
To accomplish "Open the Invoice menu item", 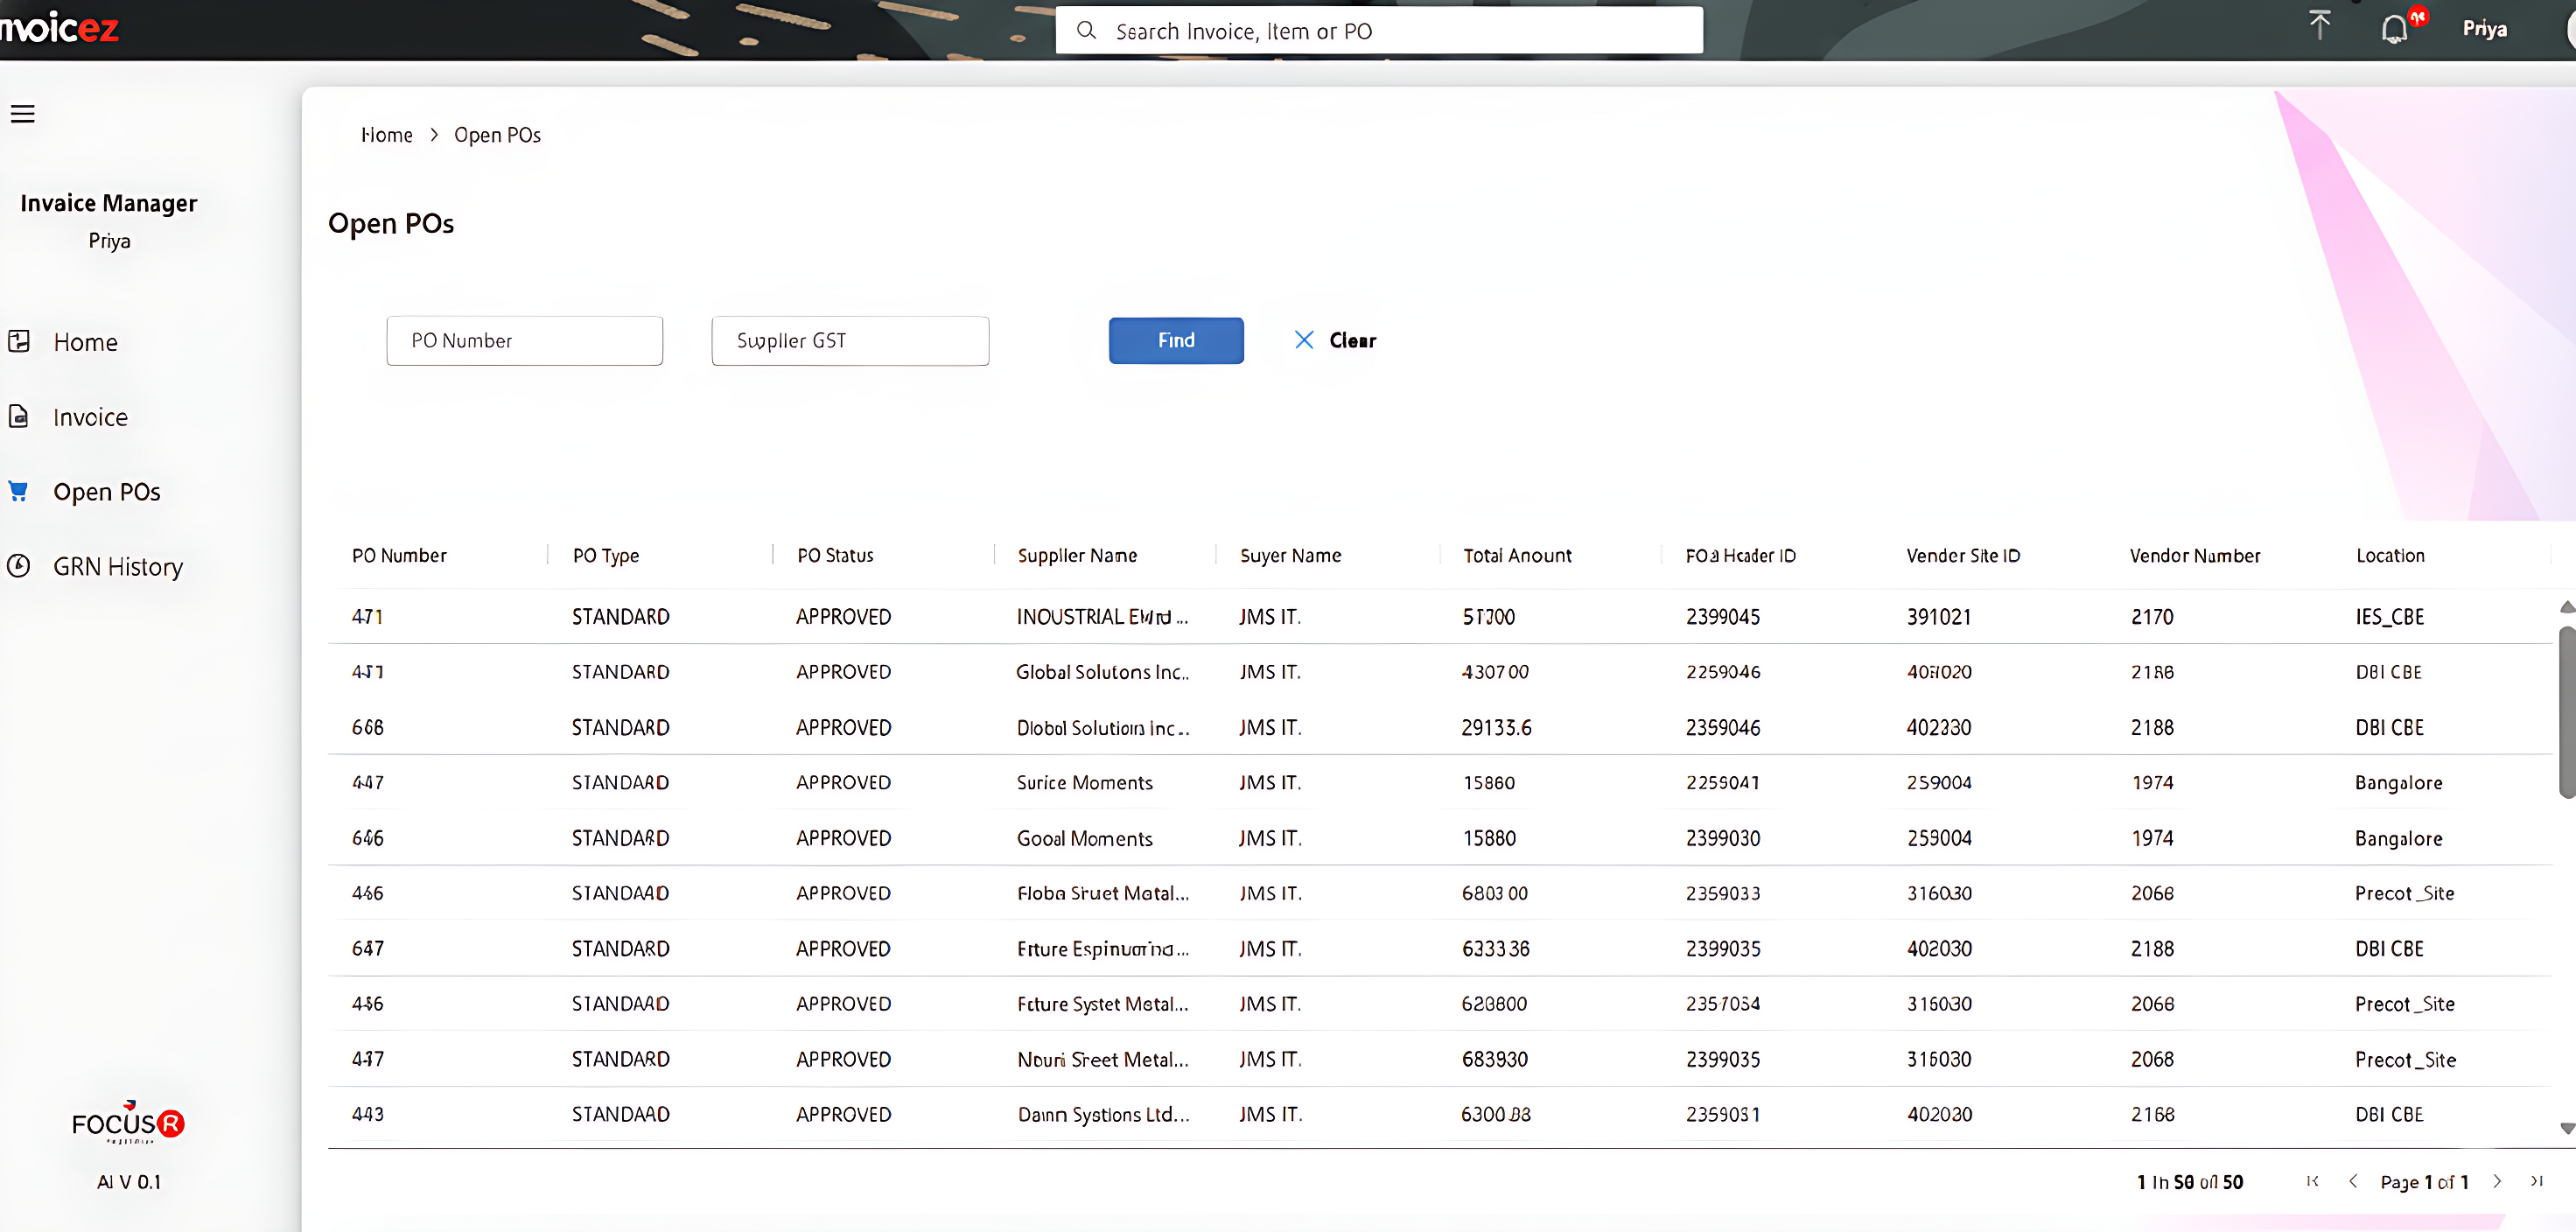I will [x=90, y=417].
